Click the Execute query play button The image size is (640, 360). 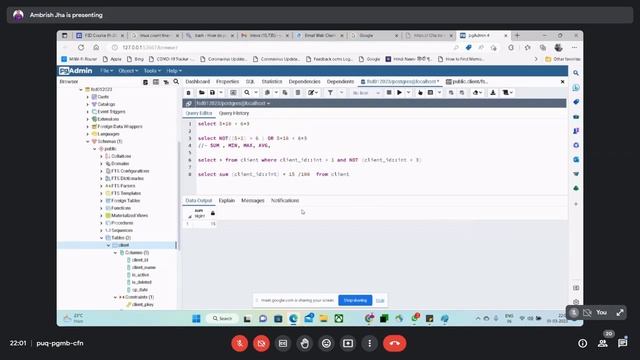coord(399,93)
